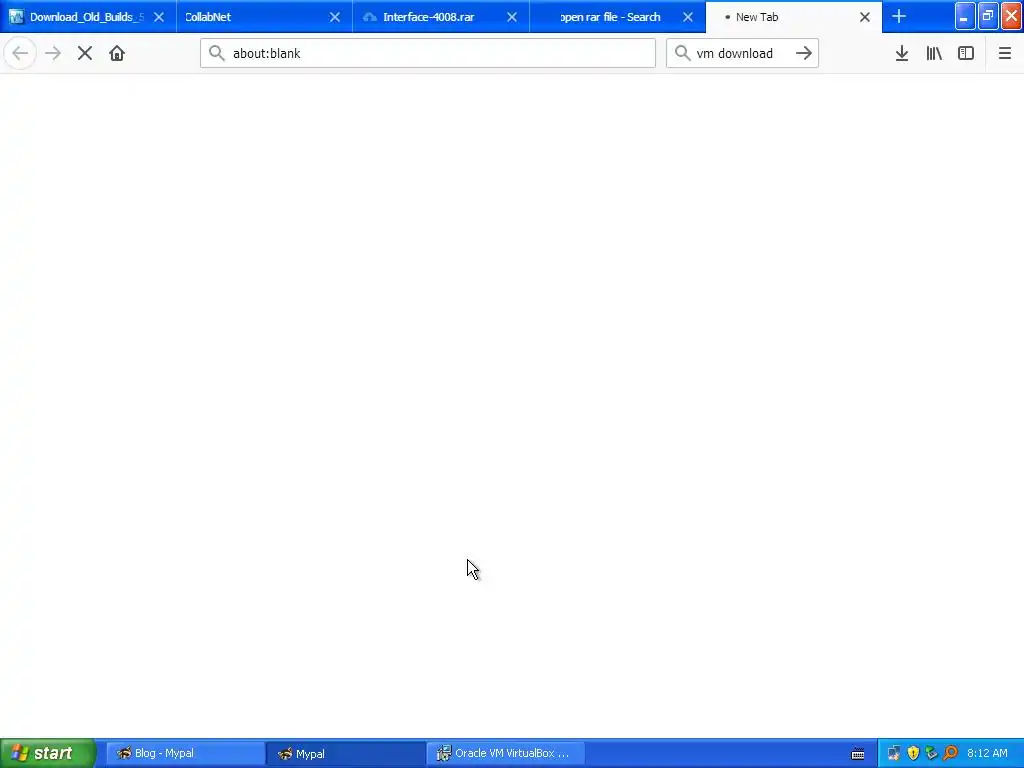Switch to the Download_Old_Builds tab
This screenshot has width=1024, height=768.
(x=88, y=17)
